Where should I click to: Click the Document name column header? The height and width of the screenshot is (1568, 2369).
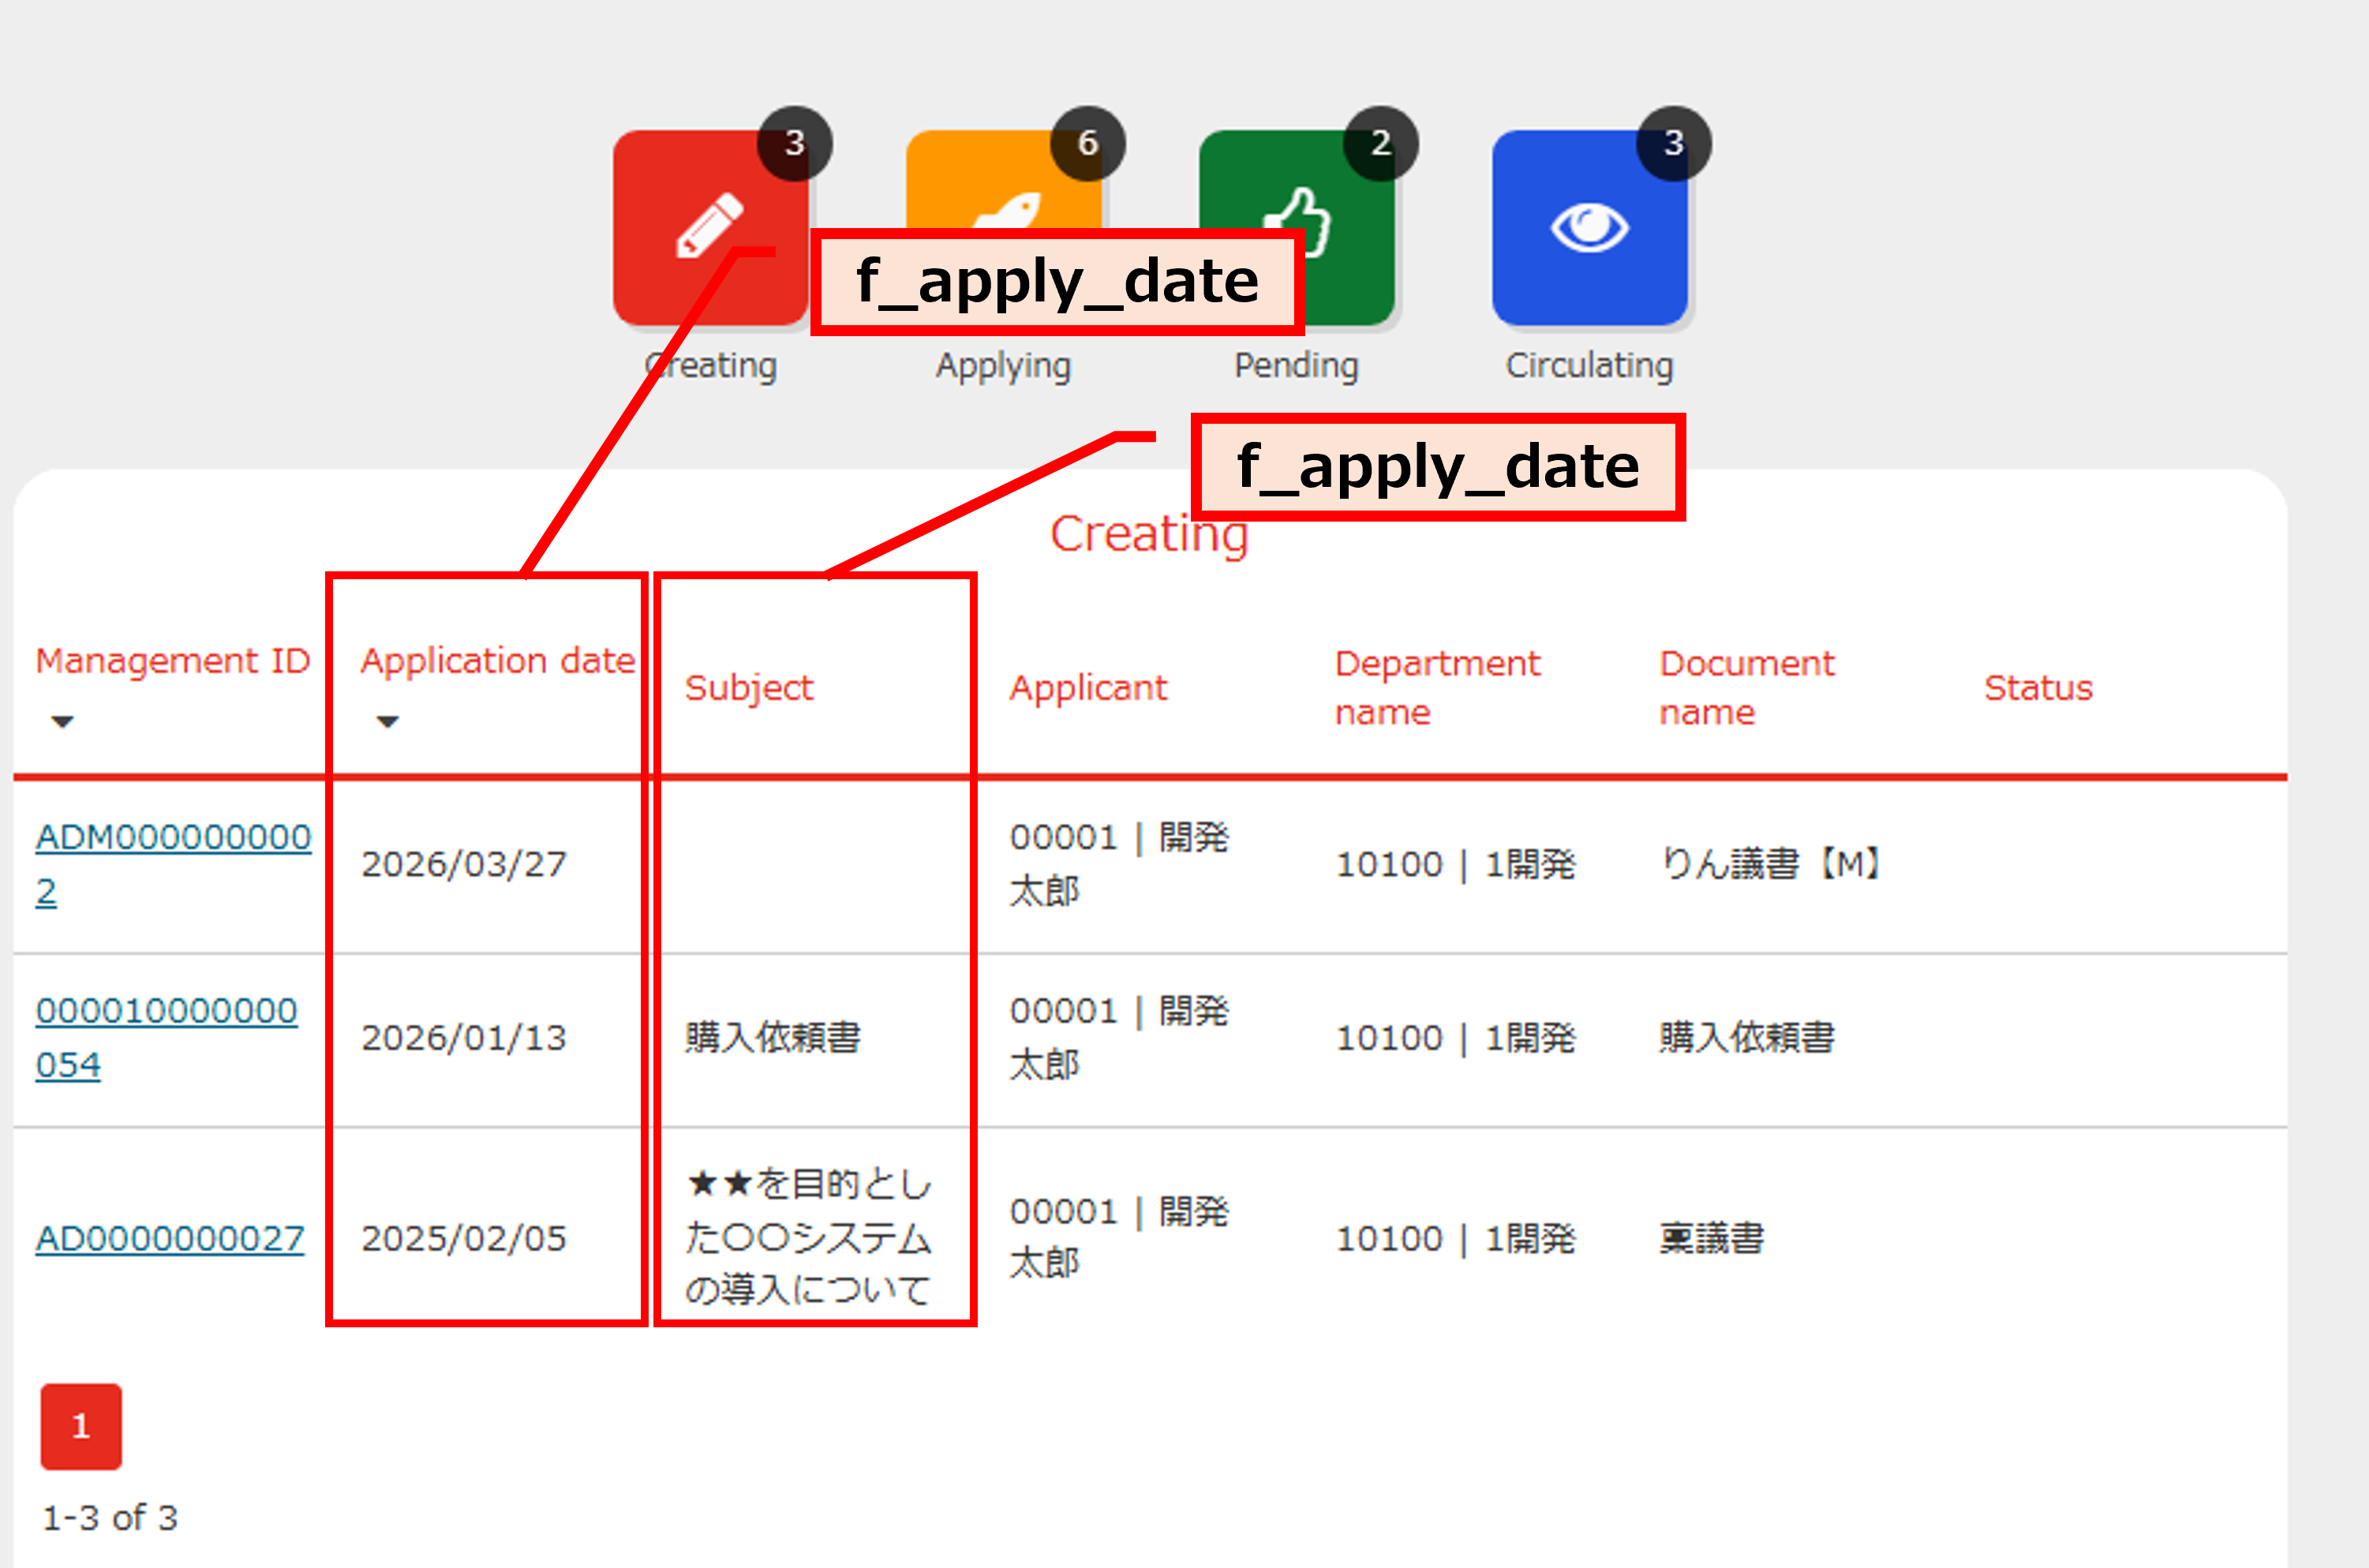point(1747,688)
